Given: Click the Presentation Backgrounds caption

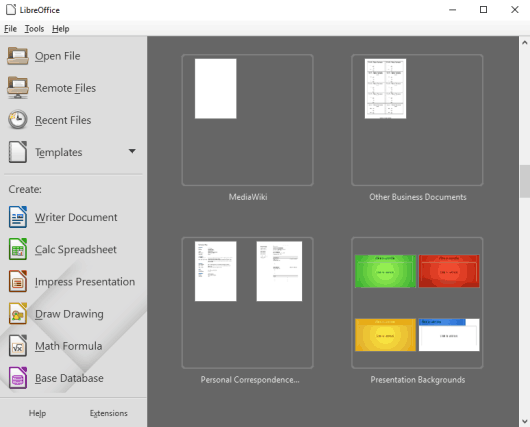Looking at the screenshot, I should click(x=418, y=380).
